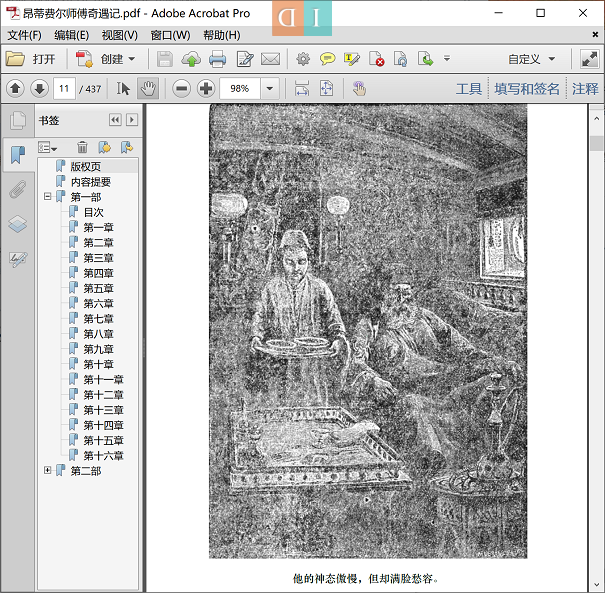The width and height of the screenshot is (605, 593).
Task: Click the page number field
Action: pyautogui.click(x=64, y=89)
